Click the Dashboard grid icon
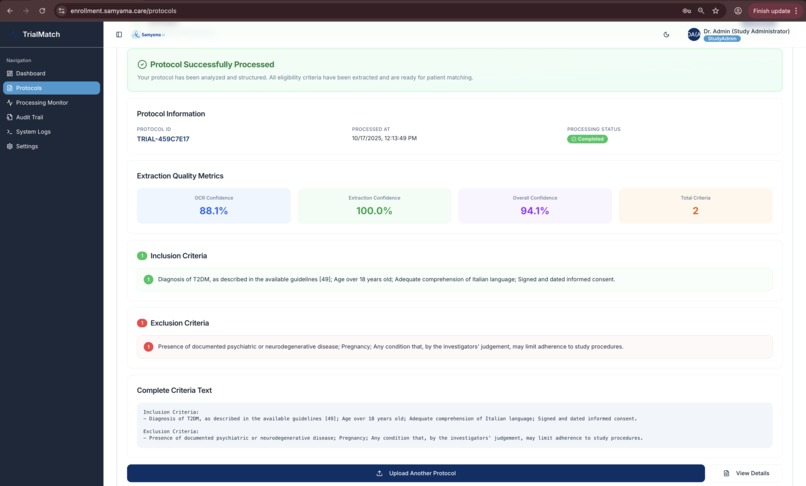 10,74
